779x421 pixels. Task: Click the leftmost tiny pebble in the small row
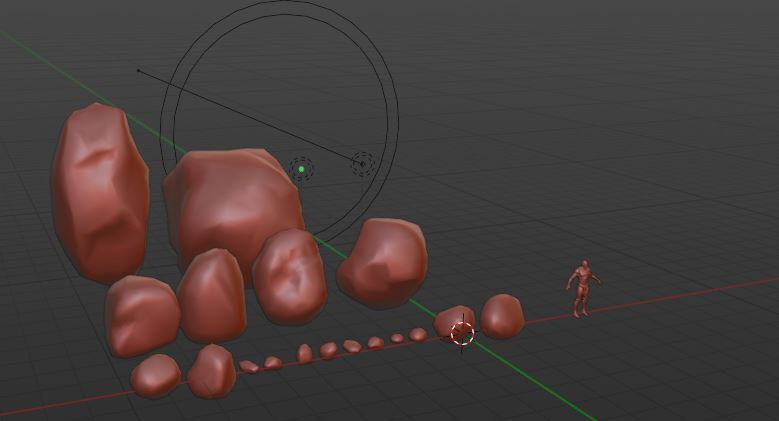249,367
